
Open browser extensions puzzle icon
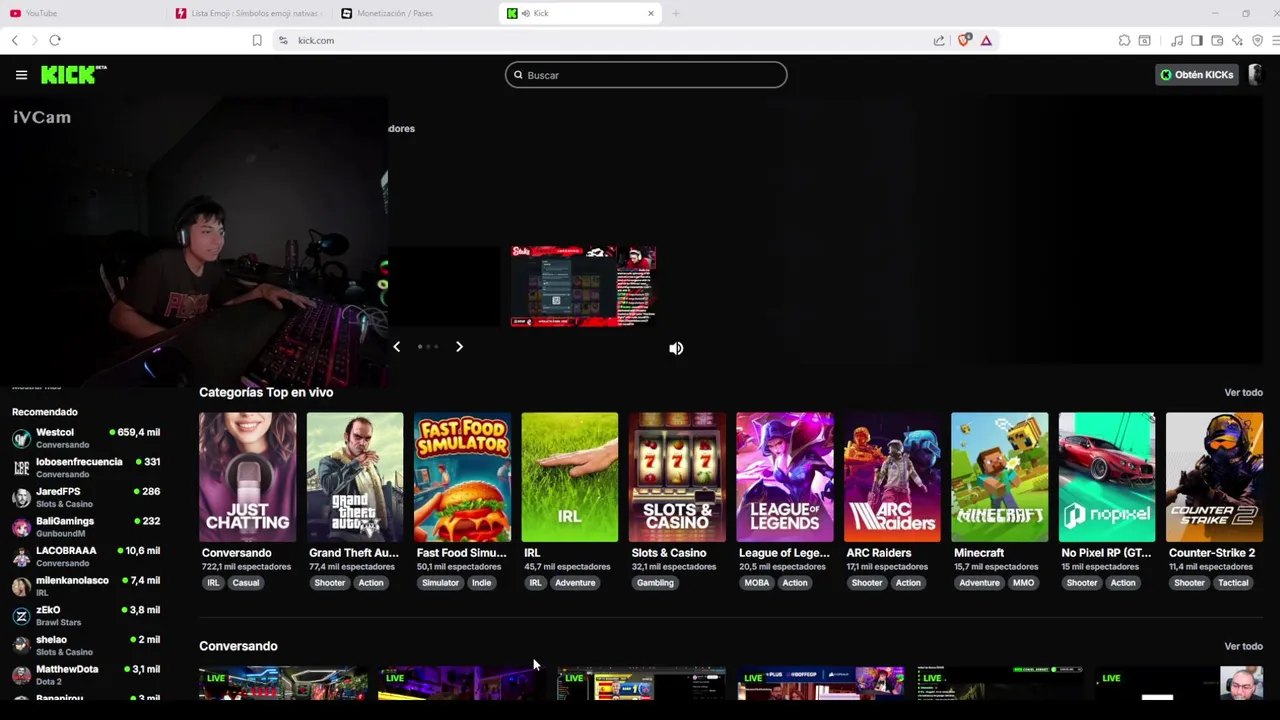coord(1124,40)
